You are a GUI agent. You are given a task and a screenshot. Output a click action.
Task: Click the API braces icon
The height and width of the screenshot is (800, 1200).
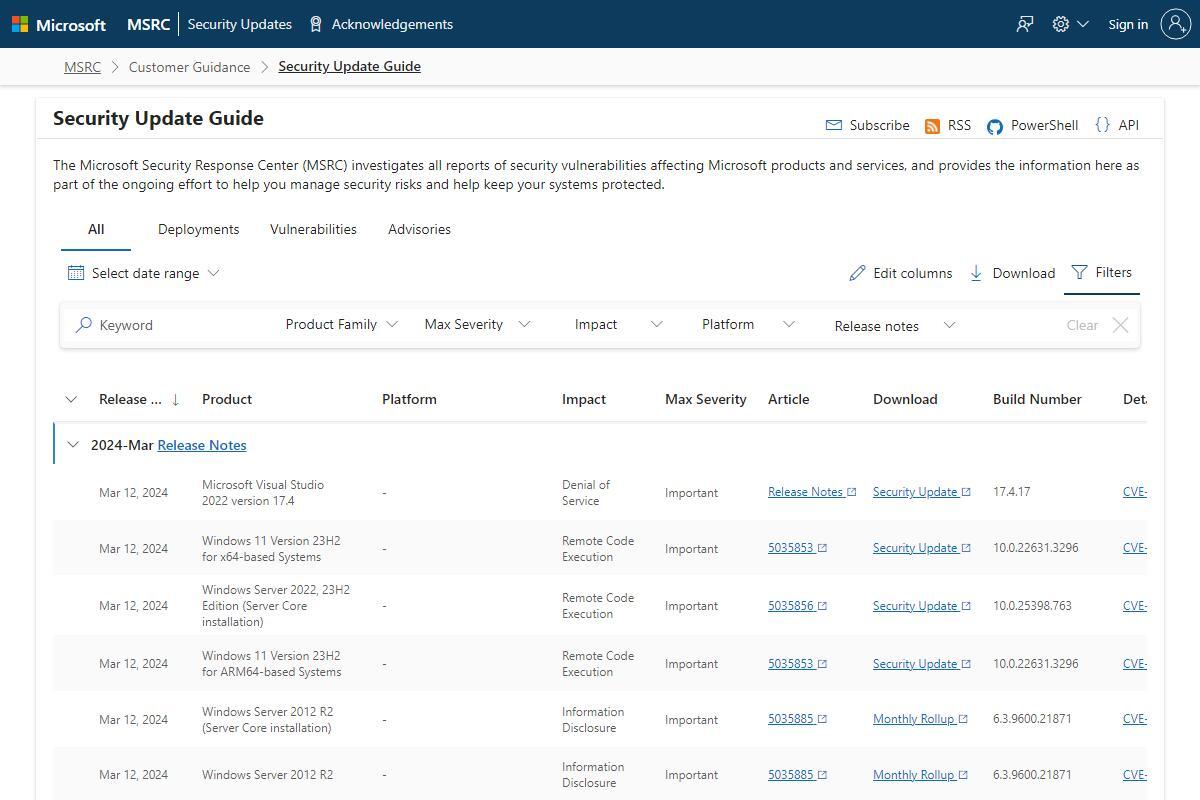pyautogui.click(x=1102, y=125)
